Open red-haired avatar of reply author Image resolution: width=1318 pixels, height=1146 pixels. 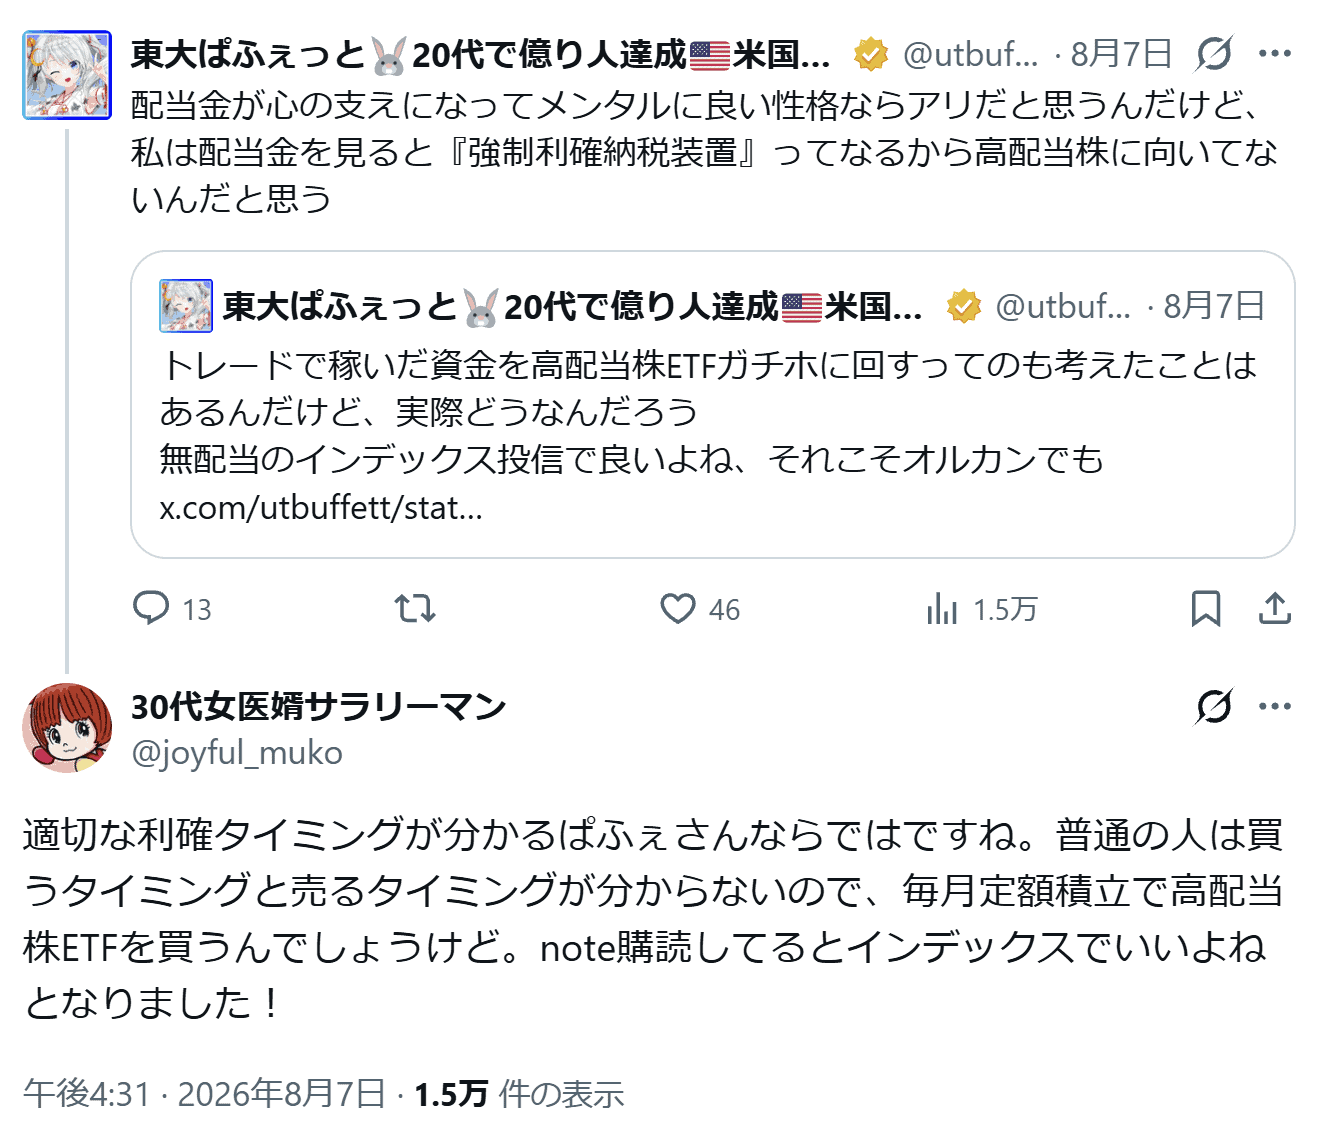67,728
